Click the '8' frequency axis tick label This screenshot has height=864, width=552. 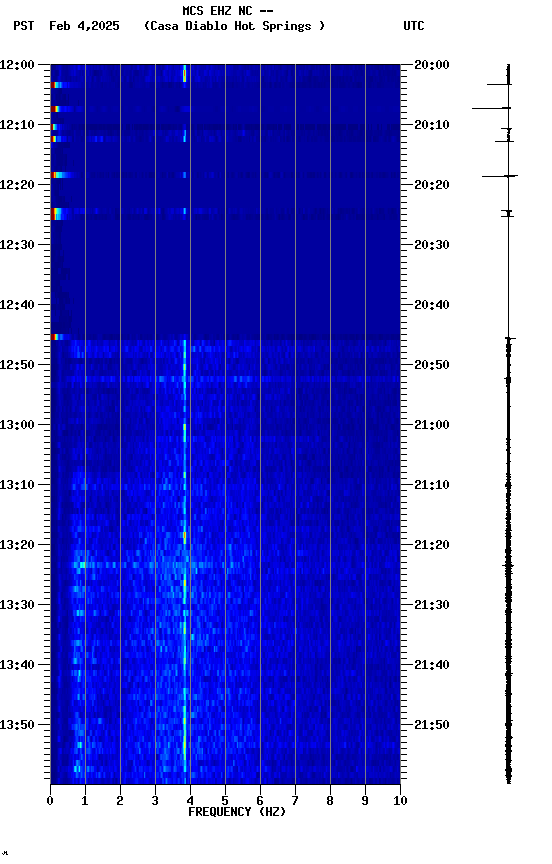(330, 801)
